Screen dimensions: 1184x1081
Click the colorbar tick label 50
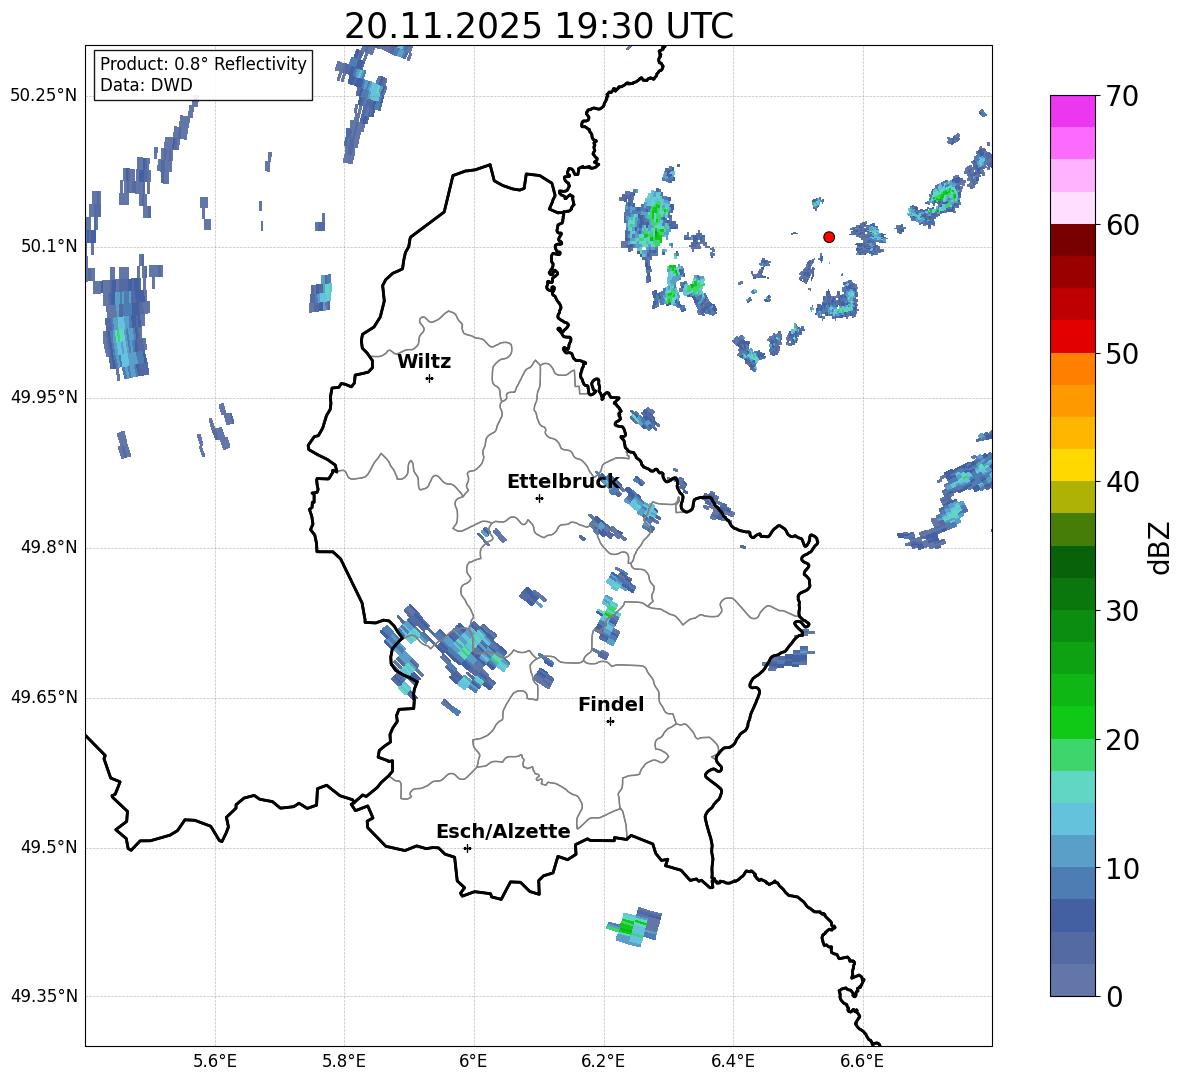[x=1122, y=354]
